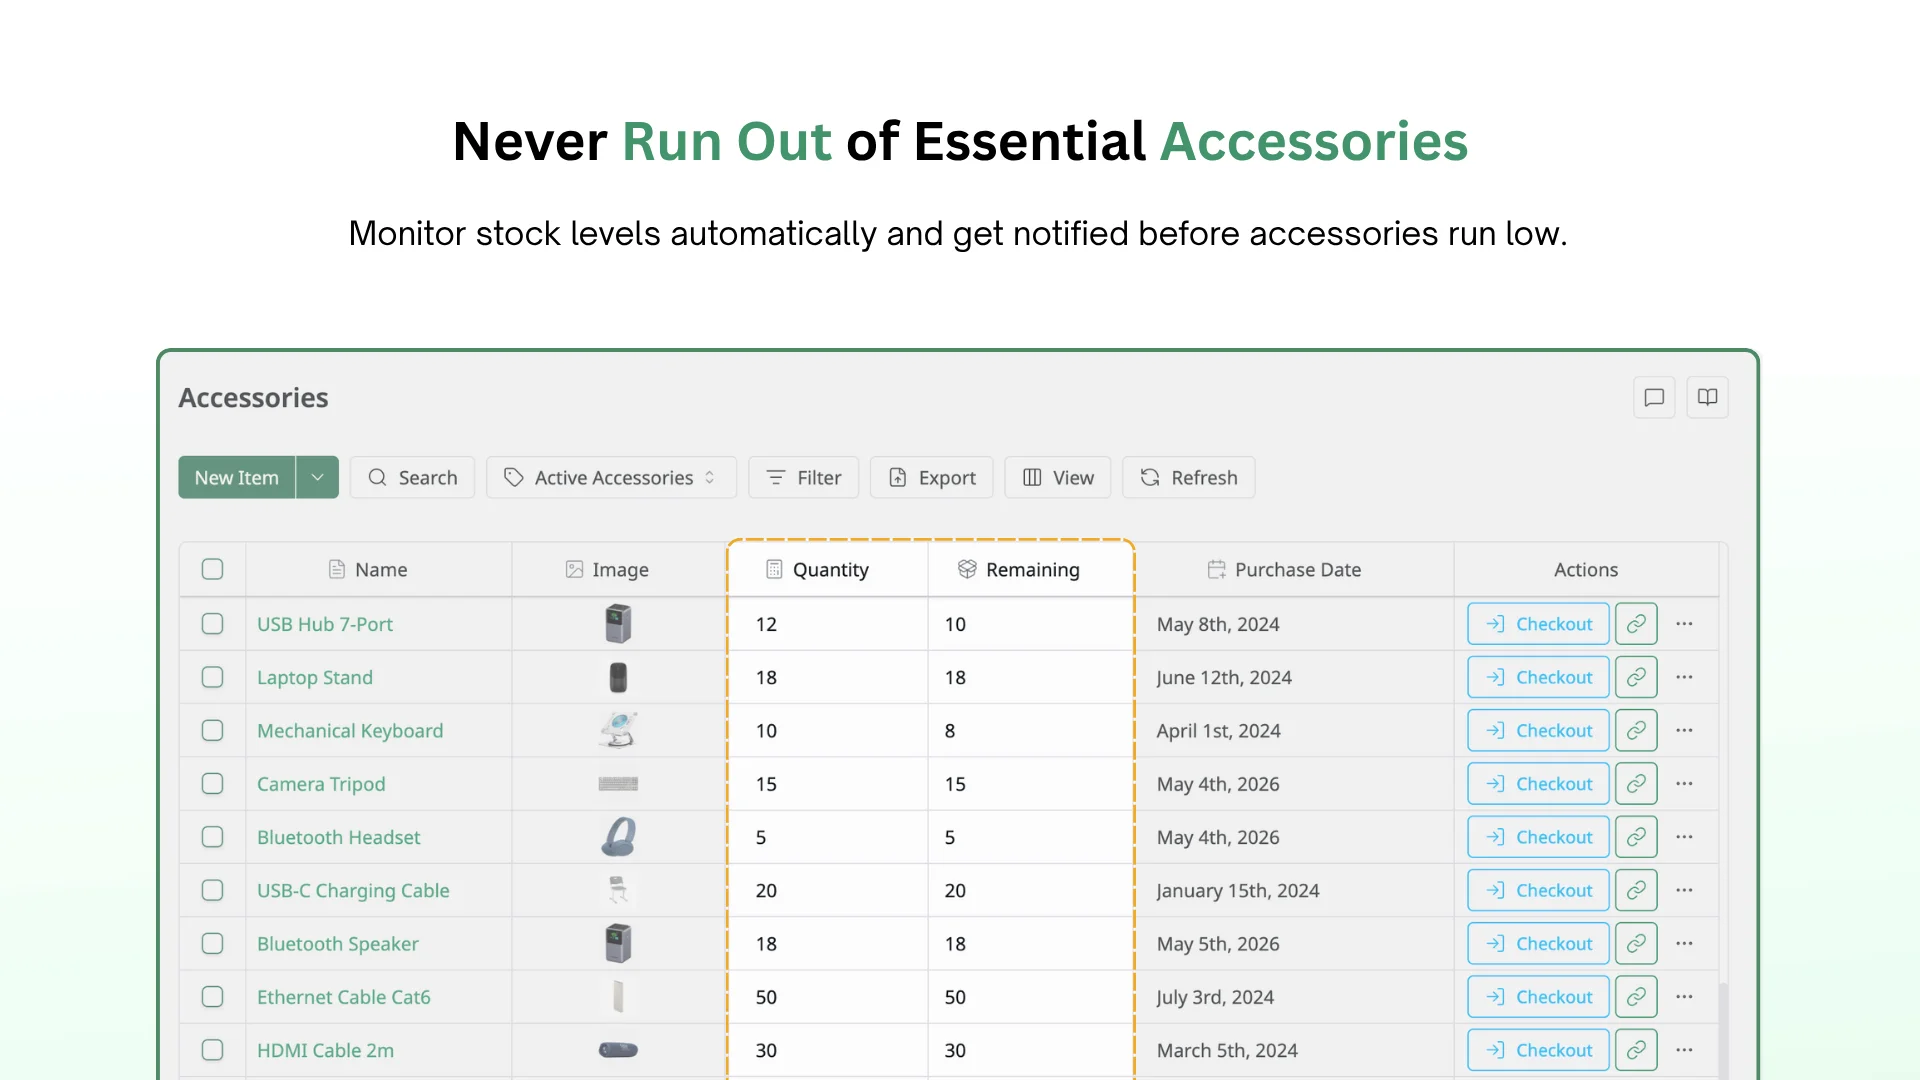This screenshot has width=1920, height=1080.
Task: Check the Laptop Stand row checkbox
Action: tap(212, 677)
